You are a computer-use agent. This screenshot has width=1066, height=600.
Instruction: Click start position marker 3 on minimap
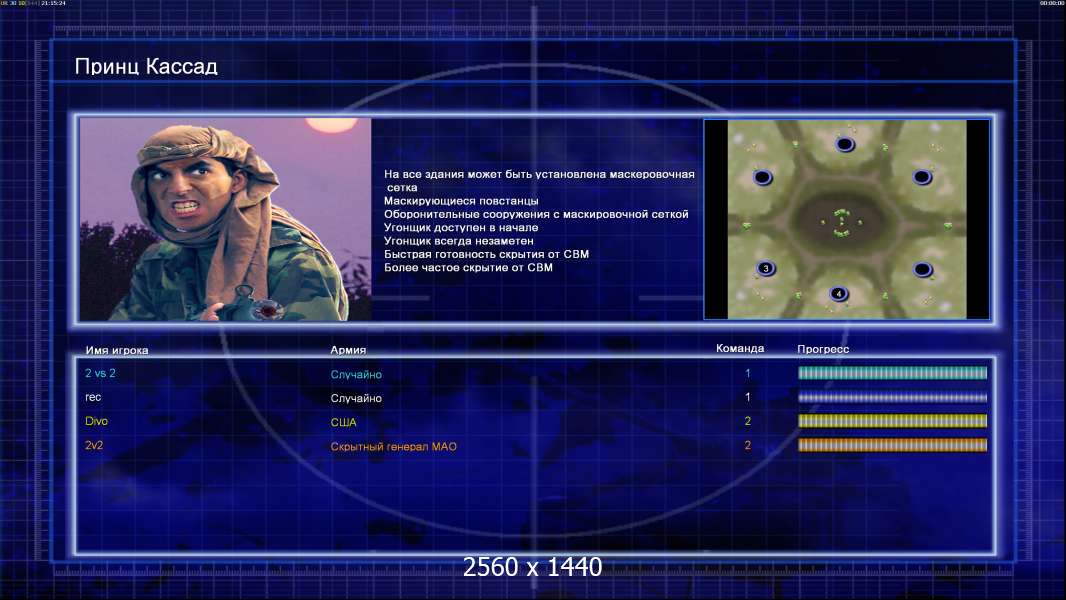(x=766, y=268)
